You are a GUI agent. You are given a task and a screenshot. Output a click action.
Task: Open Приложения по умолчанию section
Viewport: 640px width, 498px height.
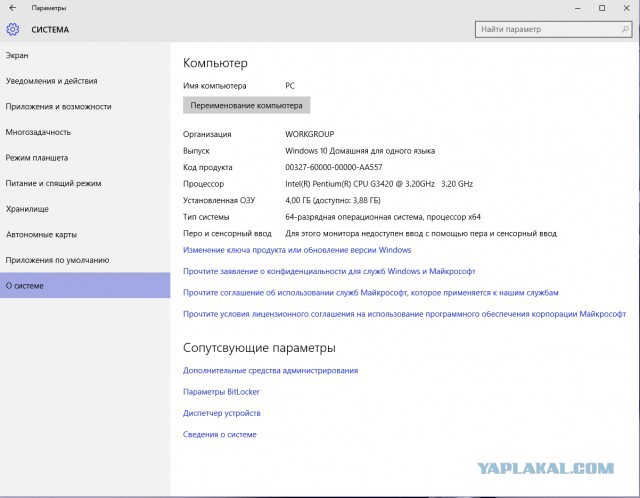[58, 260]
